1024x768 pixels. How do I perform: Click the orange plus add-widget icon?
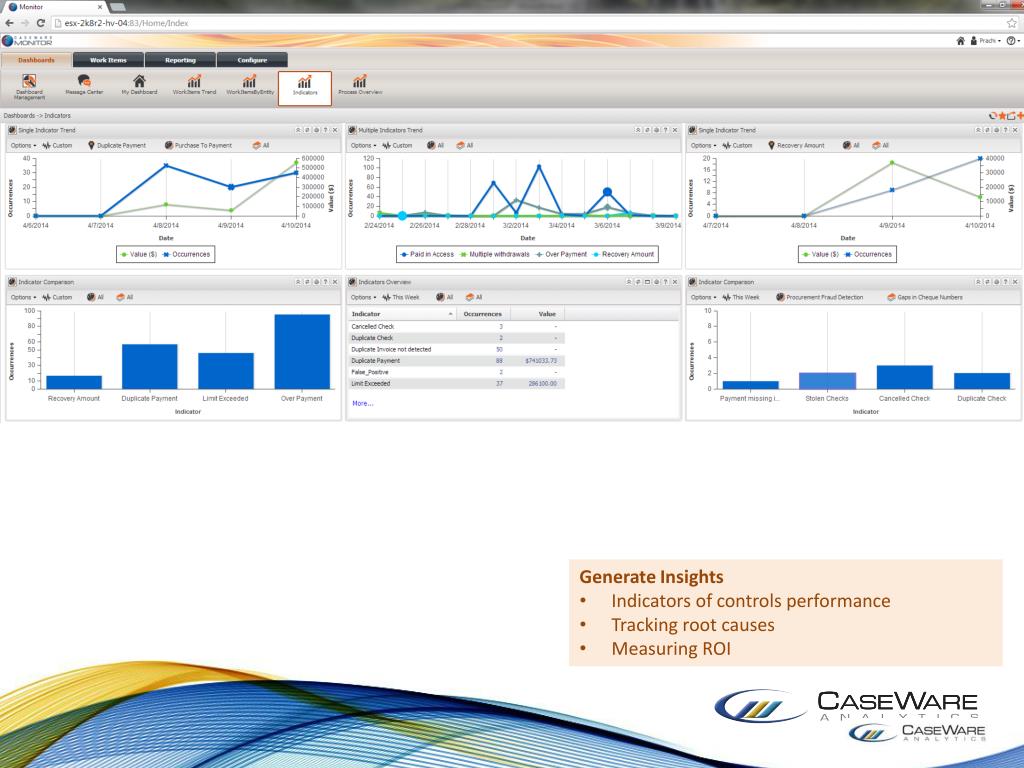tap(1020, 116)
